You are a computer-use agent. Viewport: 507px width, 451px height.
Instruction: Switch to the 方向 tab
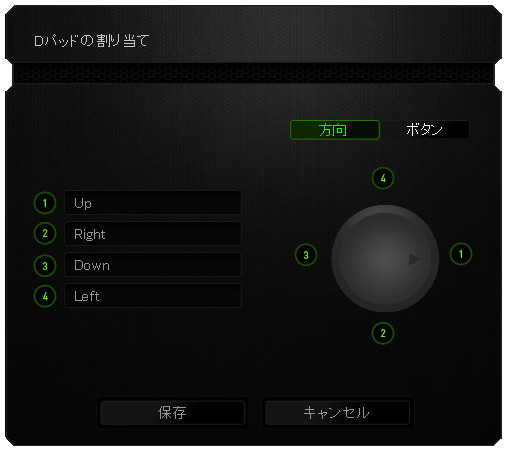pos(335,130)
